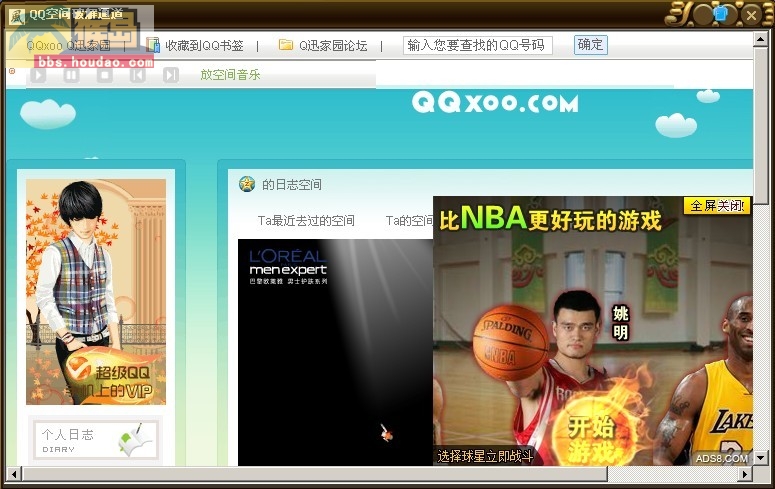Switch to the Ta最近去过的空间 tab
Image resolution: width=775 pixels, height=489 pixels.
pos(306,221)
